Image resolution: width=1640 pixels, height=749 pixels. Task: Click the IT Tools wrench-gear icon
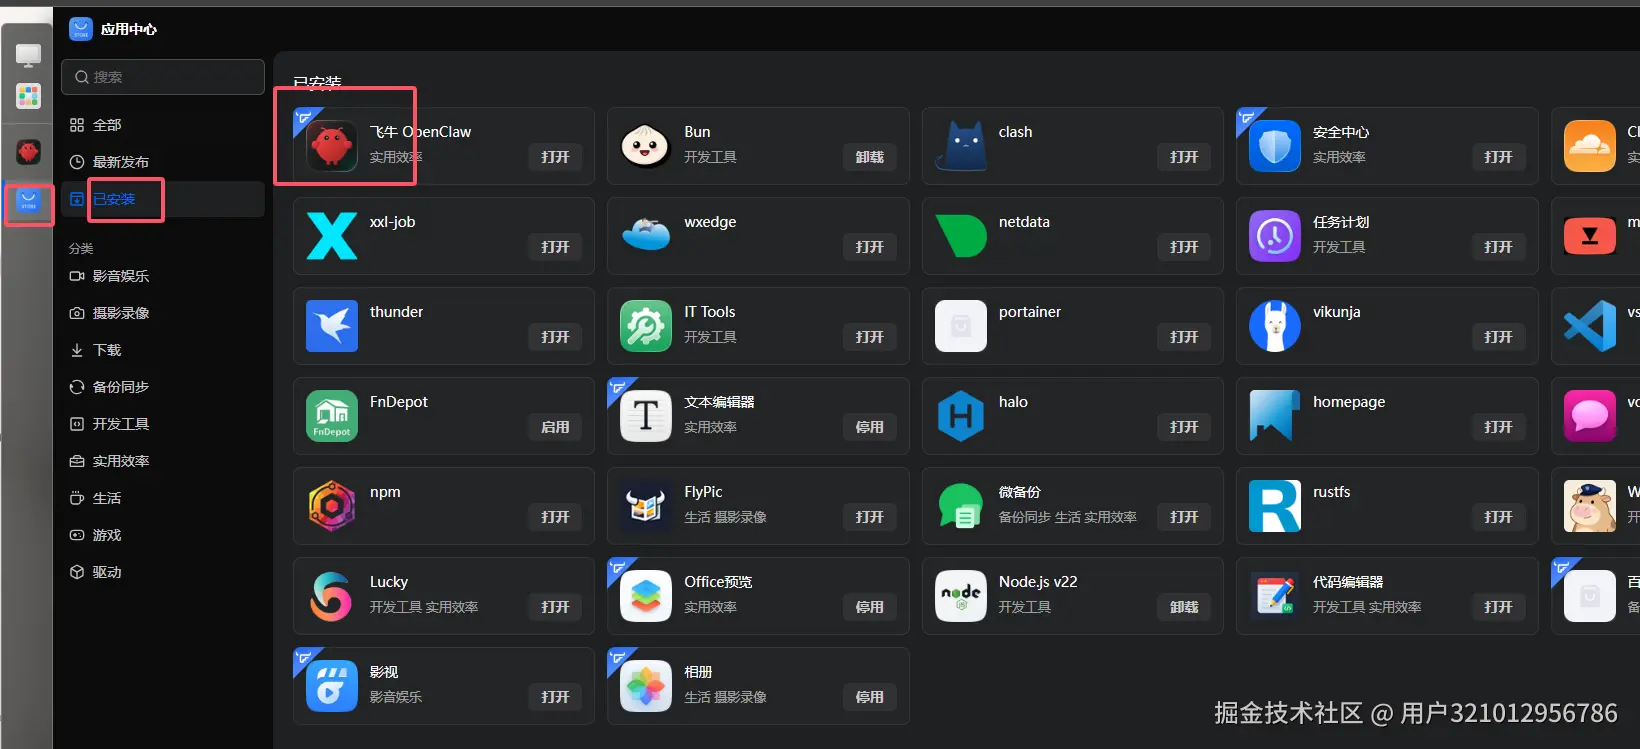[645, 326]
